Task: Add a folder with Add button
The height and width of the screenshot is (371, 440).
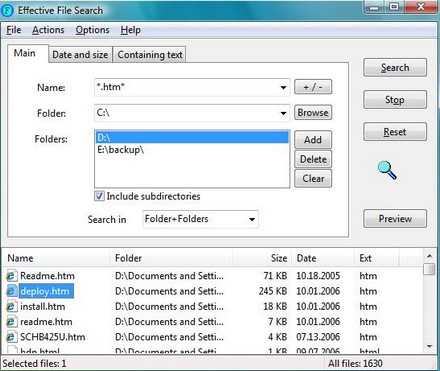Action: tap(313, 140)
